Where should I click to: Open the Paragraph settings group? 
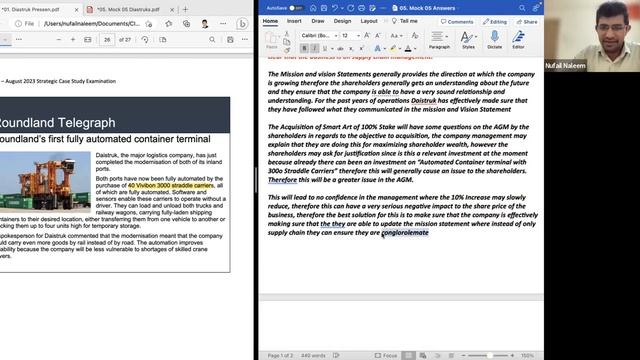(x=439, y=40)
